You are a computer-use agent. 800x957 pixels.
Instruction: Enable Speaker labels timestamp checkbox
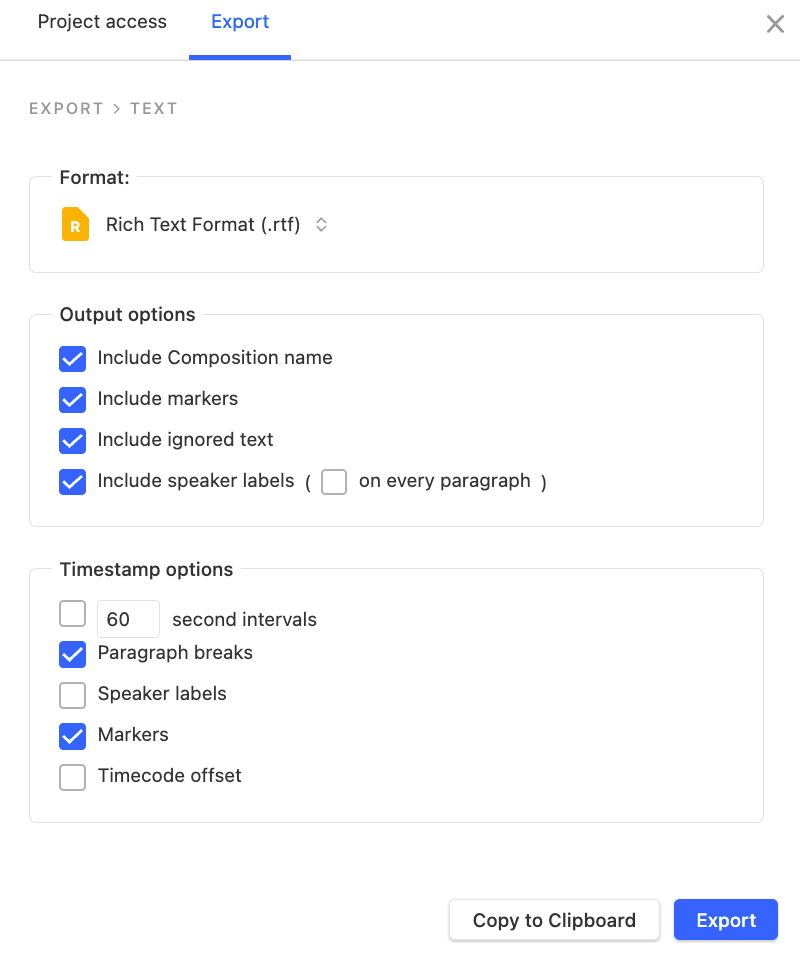pyautogui.click(x=73, y=695)
